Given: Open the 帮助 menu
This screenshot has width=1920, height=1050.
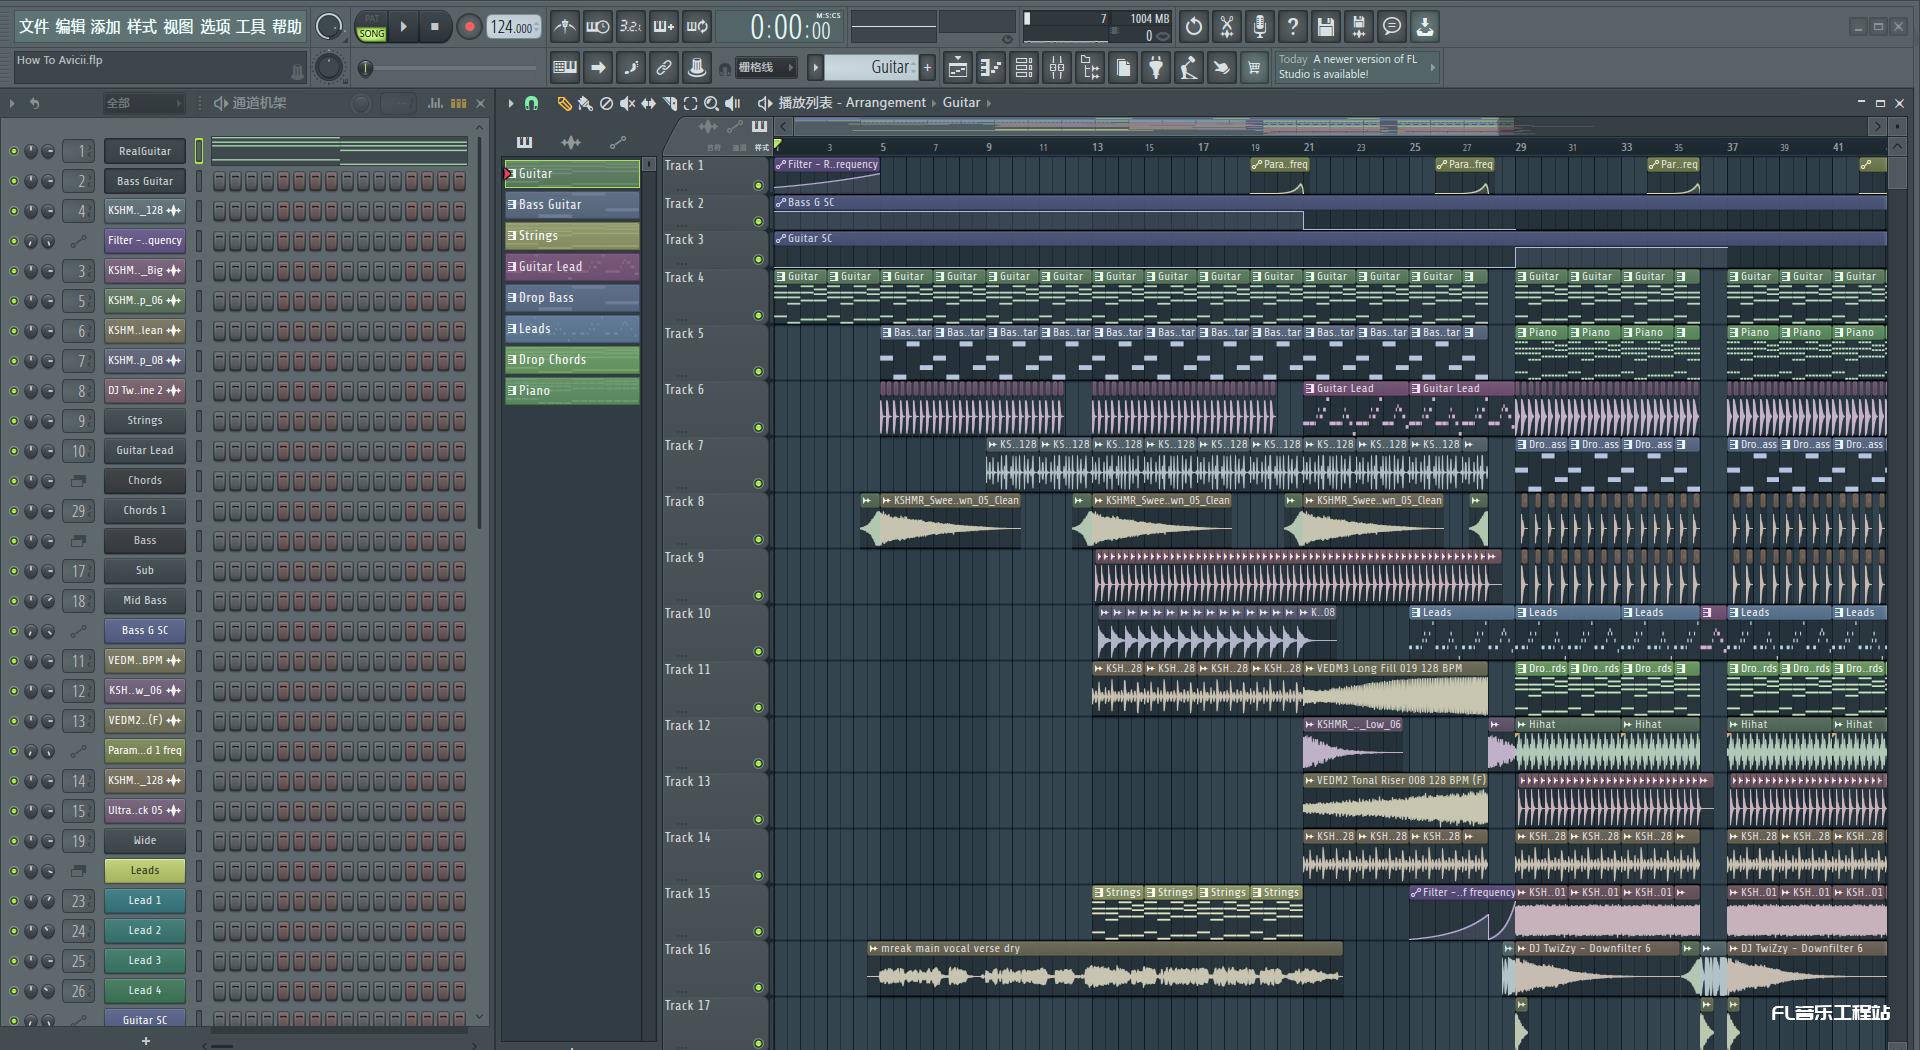Looking at the screenshot, I should 287,27.
